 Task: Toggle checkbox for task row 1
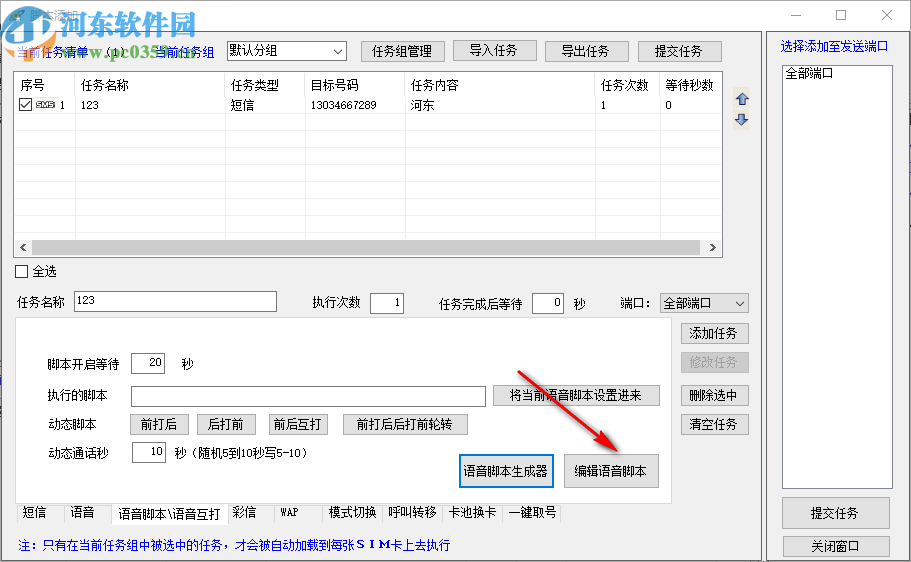click(x=25, y=105)
